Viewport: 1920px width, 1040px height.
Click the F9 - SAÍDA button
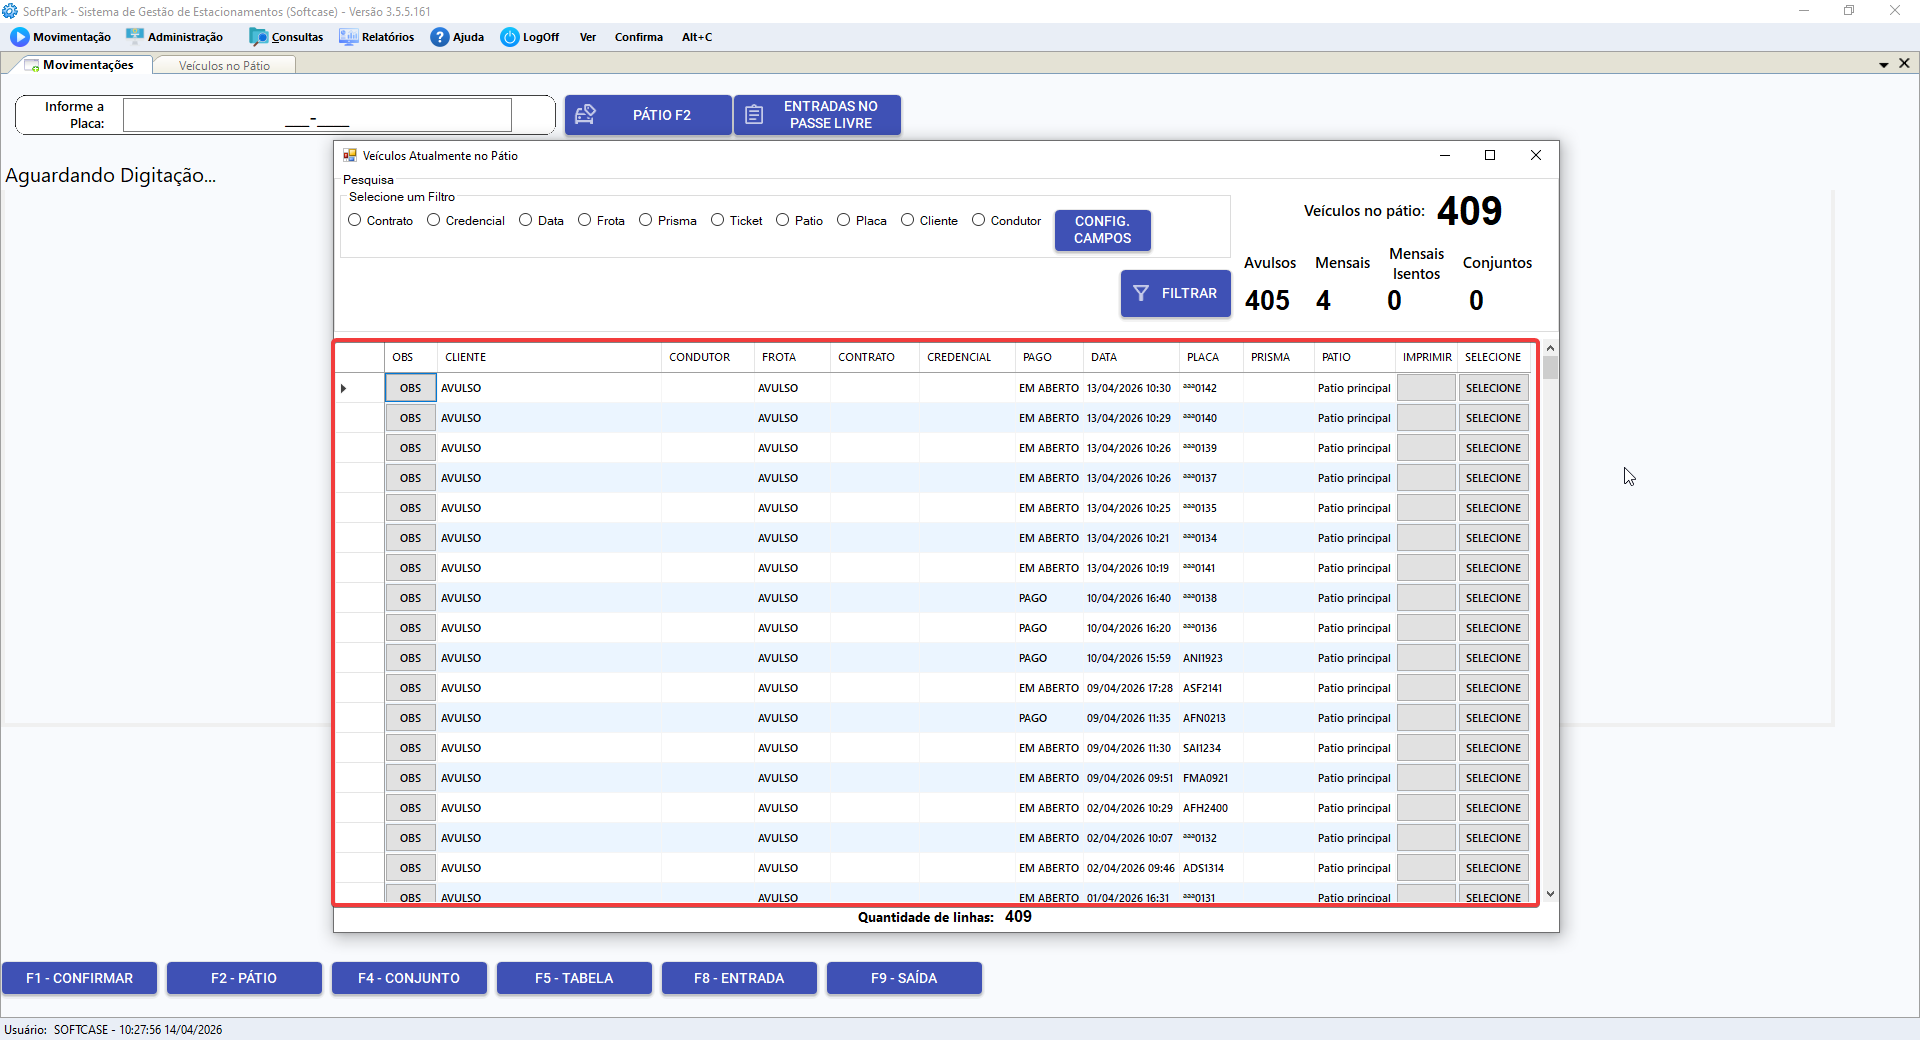click(904, 978)
